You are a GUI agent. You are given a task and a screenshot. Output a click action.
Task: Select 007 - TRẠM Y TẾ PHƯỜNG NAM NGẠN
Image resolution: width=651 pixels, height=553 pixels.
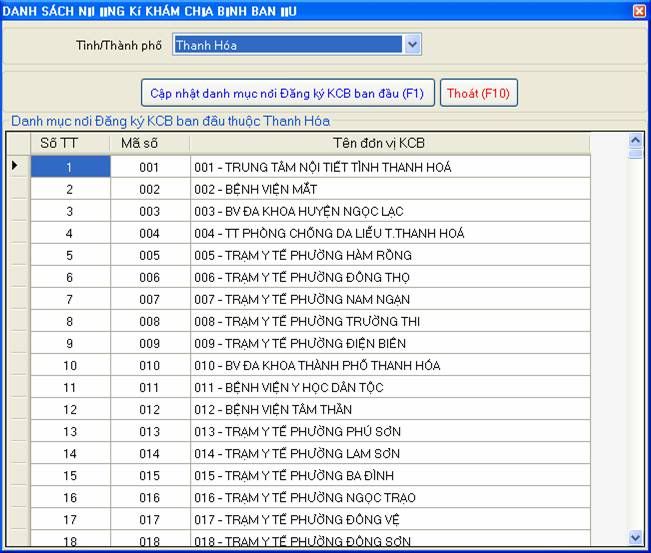point(390,299)
